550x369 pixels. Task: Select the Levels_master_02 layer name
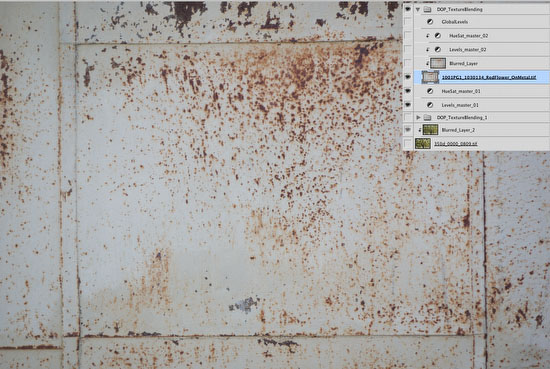[468, 50]
